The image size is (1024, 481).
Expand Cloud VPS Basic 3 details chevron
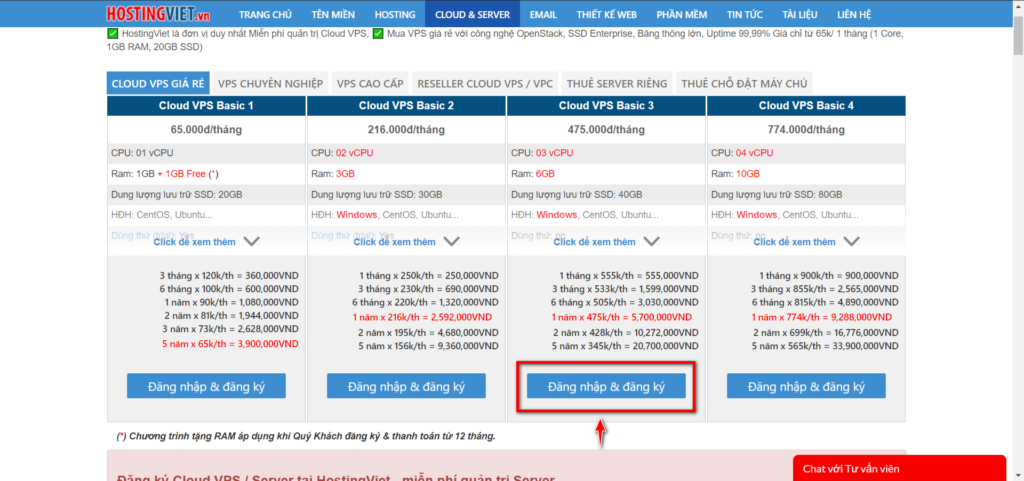(x=652, y=241)
